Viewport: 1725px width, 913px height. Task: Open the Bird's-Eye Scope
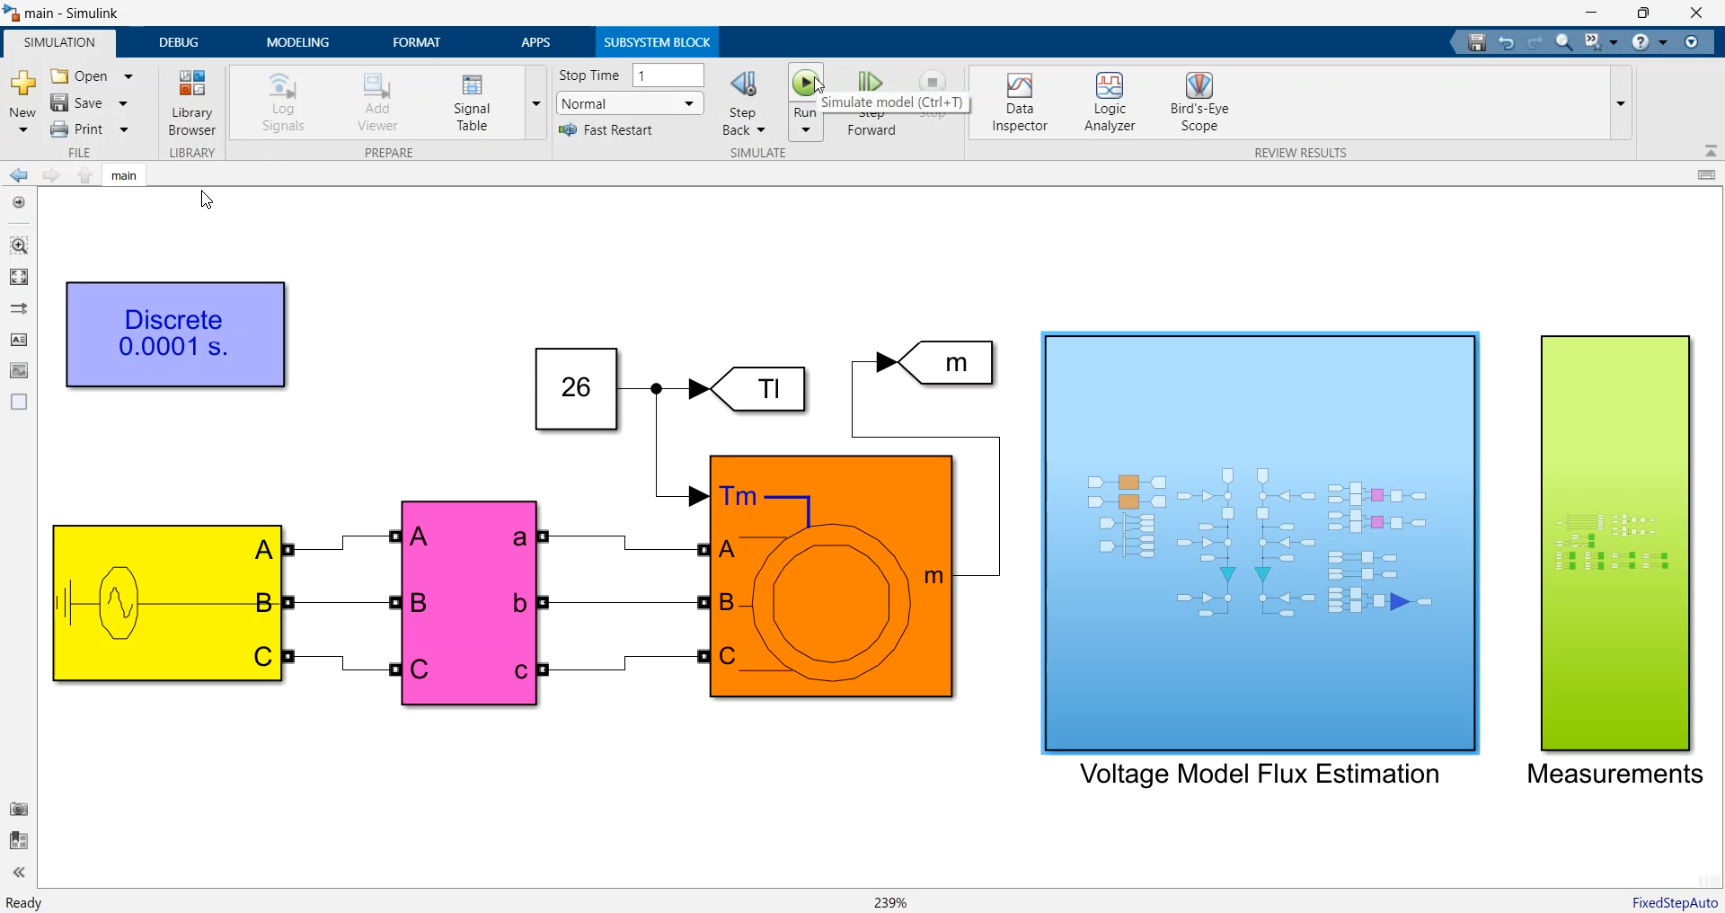1199,103
